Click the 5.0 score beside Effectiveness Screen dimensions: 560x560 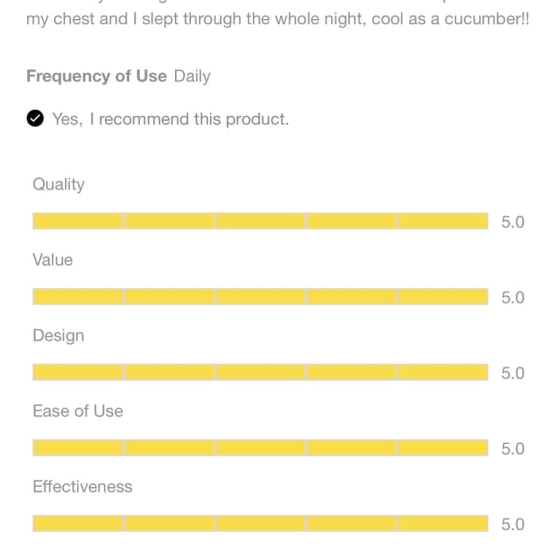[513, 525]
